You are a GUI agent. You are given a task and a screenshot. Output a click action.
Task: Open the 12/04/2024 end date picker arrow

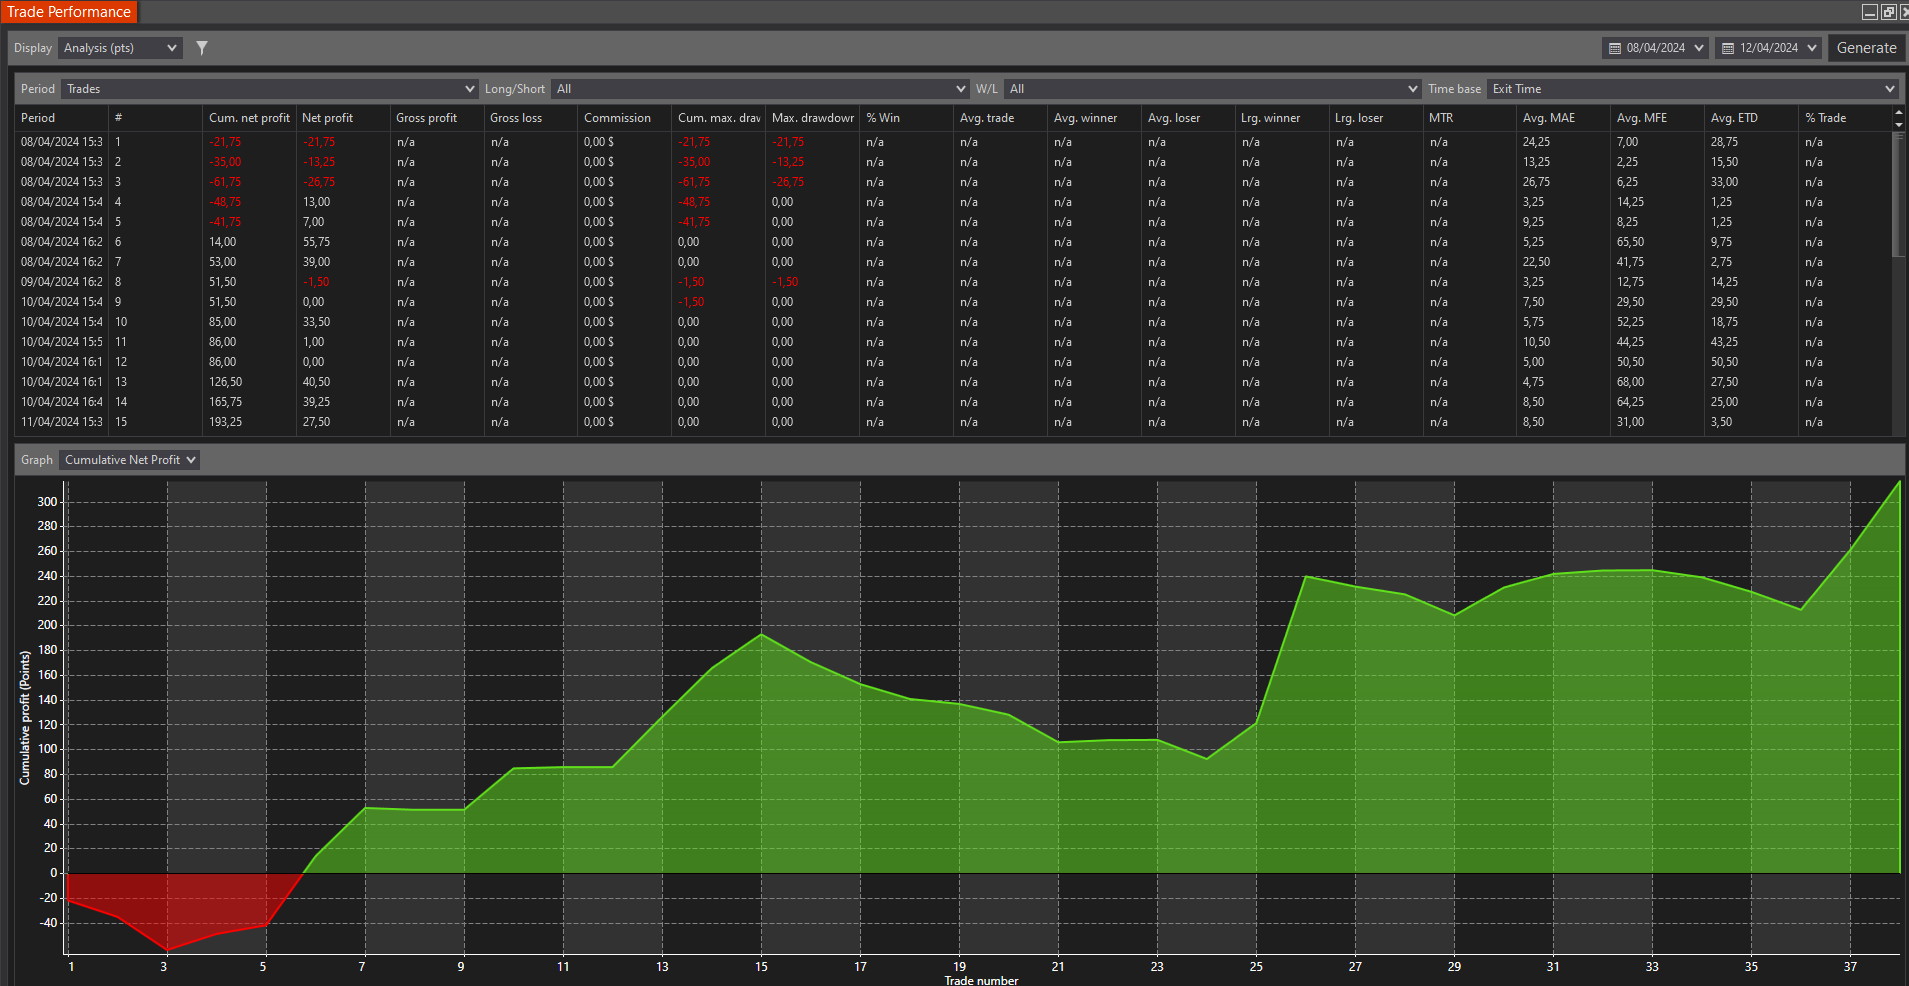click(x=1812, y=48)
